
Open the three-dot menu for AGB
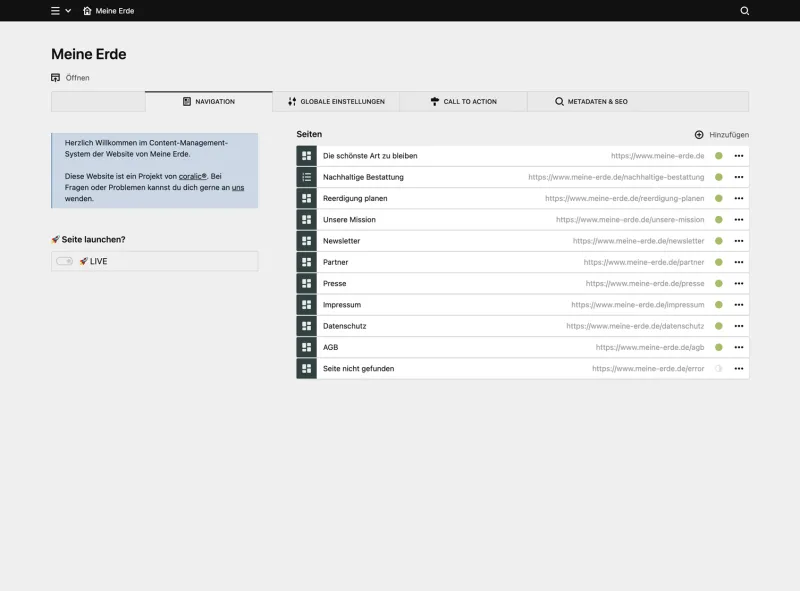click(738, 346)
